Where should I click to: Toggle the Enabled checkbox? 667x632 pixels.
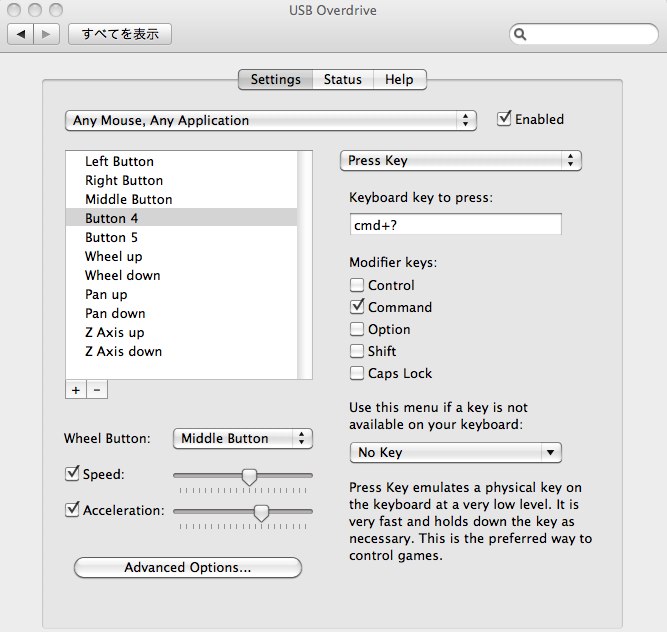(x=504, y=119)
